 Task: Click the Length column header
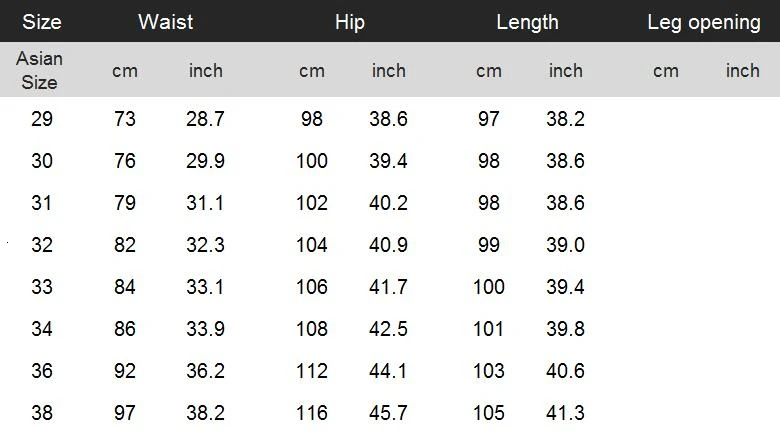(527, 22)
